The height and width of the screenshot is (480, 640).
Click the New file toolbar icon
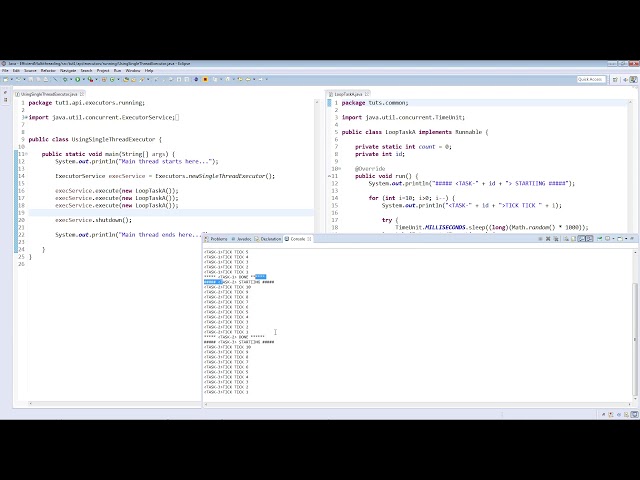[5, 80]
